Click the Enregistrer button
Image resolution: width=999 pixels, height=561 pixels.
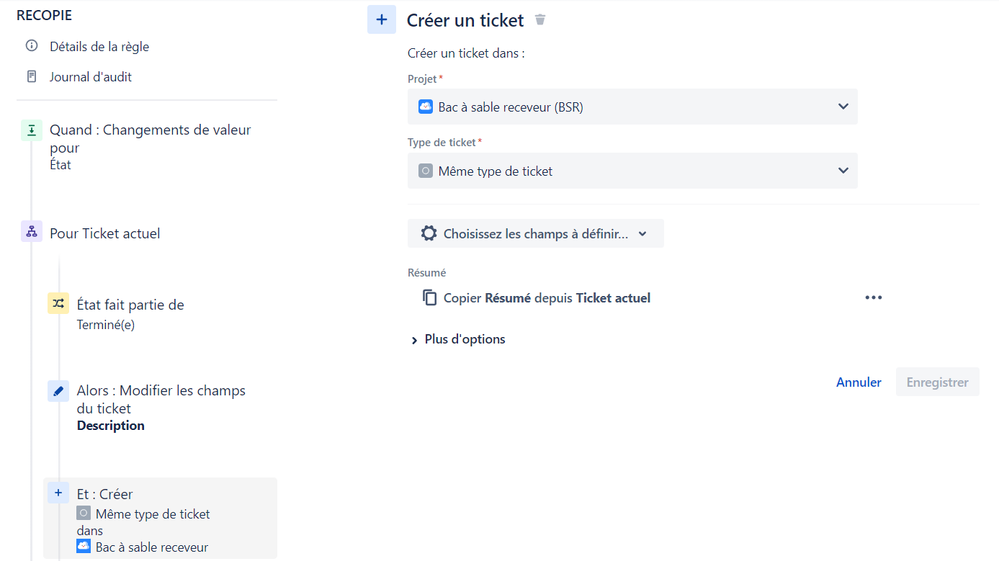click(937, 382)
